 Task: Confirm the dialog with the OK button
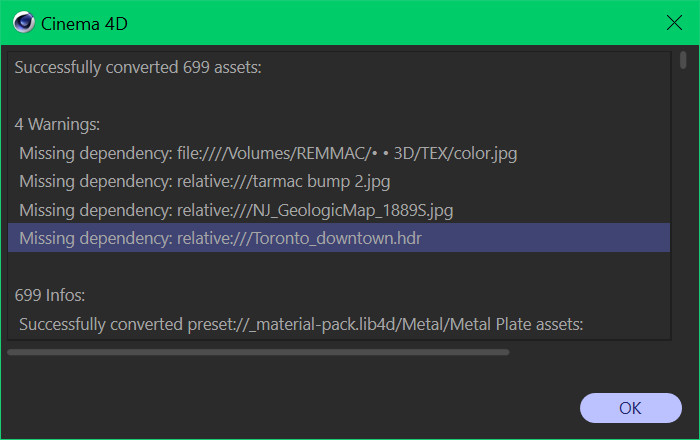coord(630,408)
